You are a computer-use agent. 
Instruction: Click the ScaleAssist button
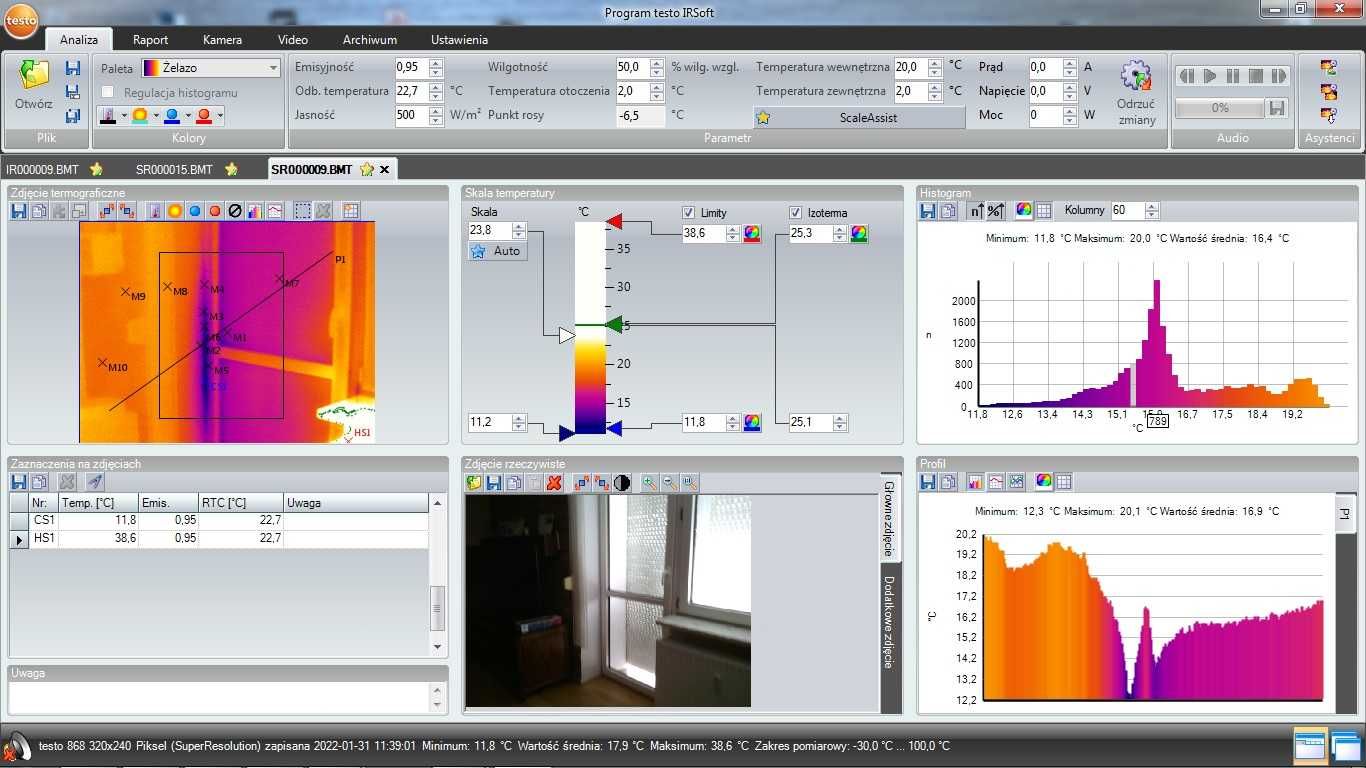[x=859, y=117]
